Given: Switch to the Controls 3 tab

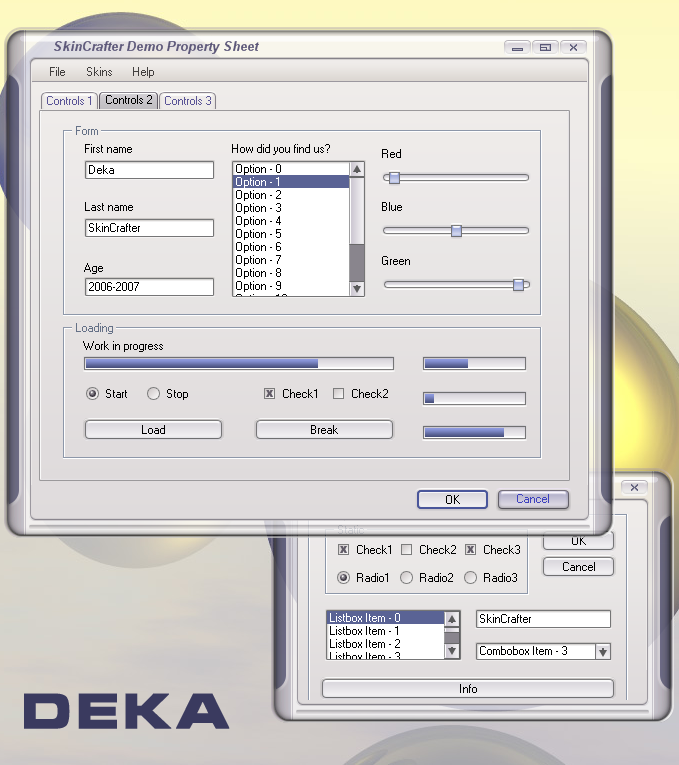Looking at the screenshot, I should click(x=188, y=101).
